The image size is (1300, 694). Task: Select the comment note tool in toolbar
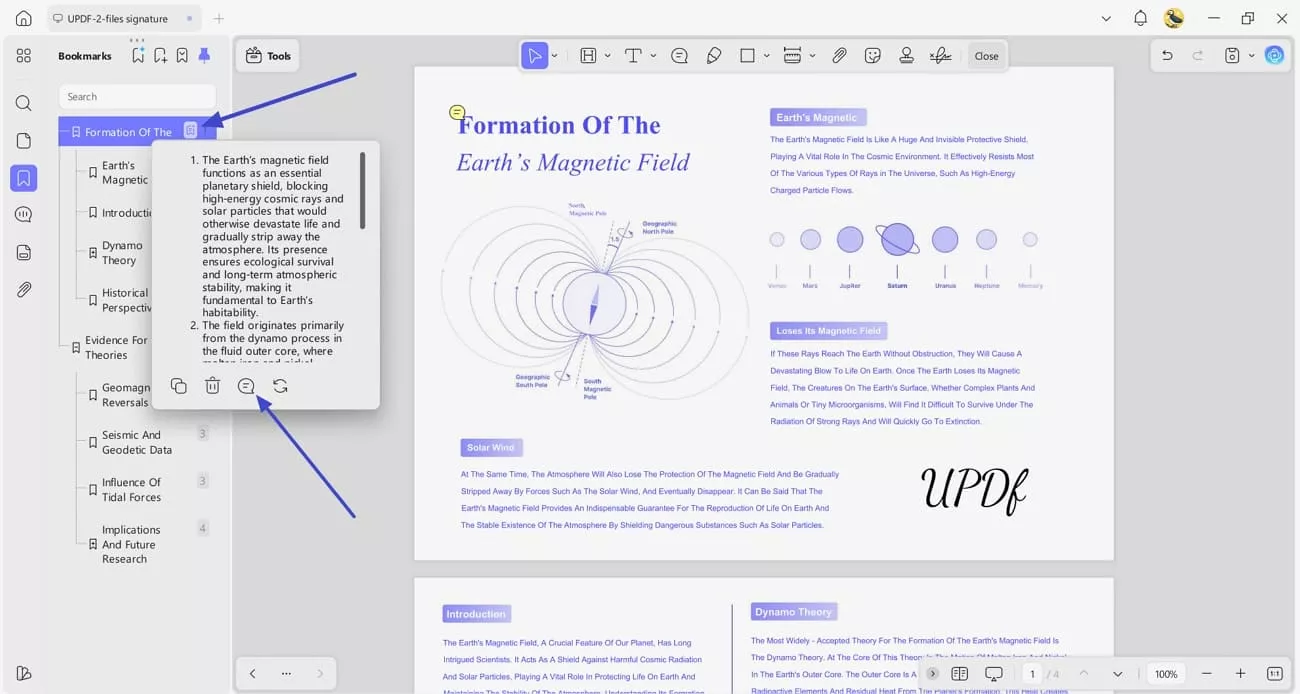click(679, 56)
